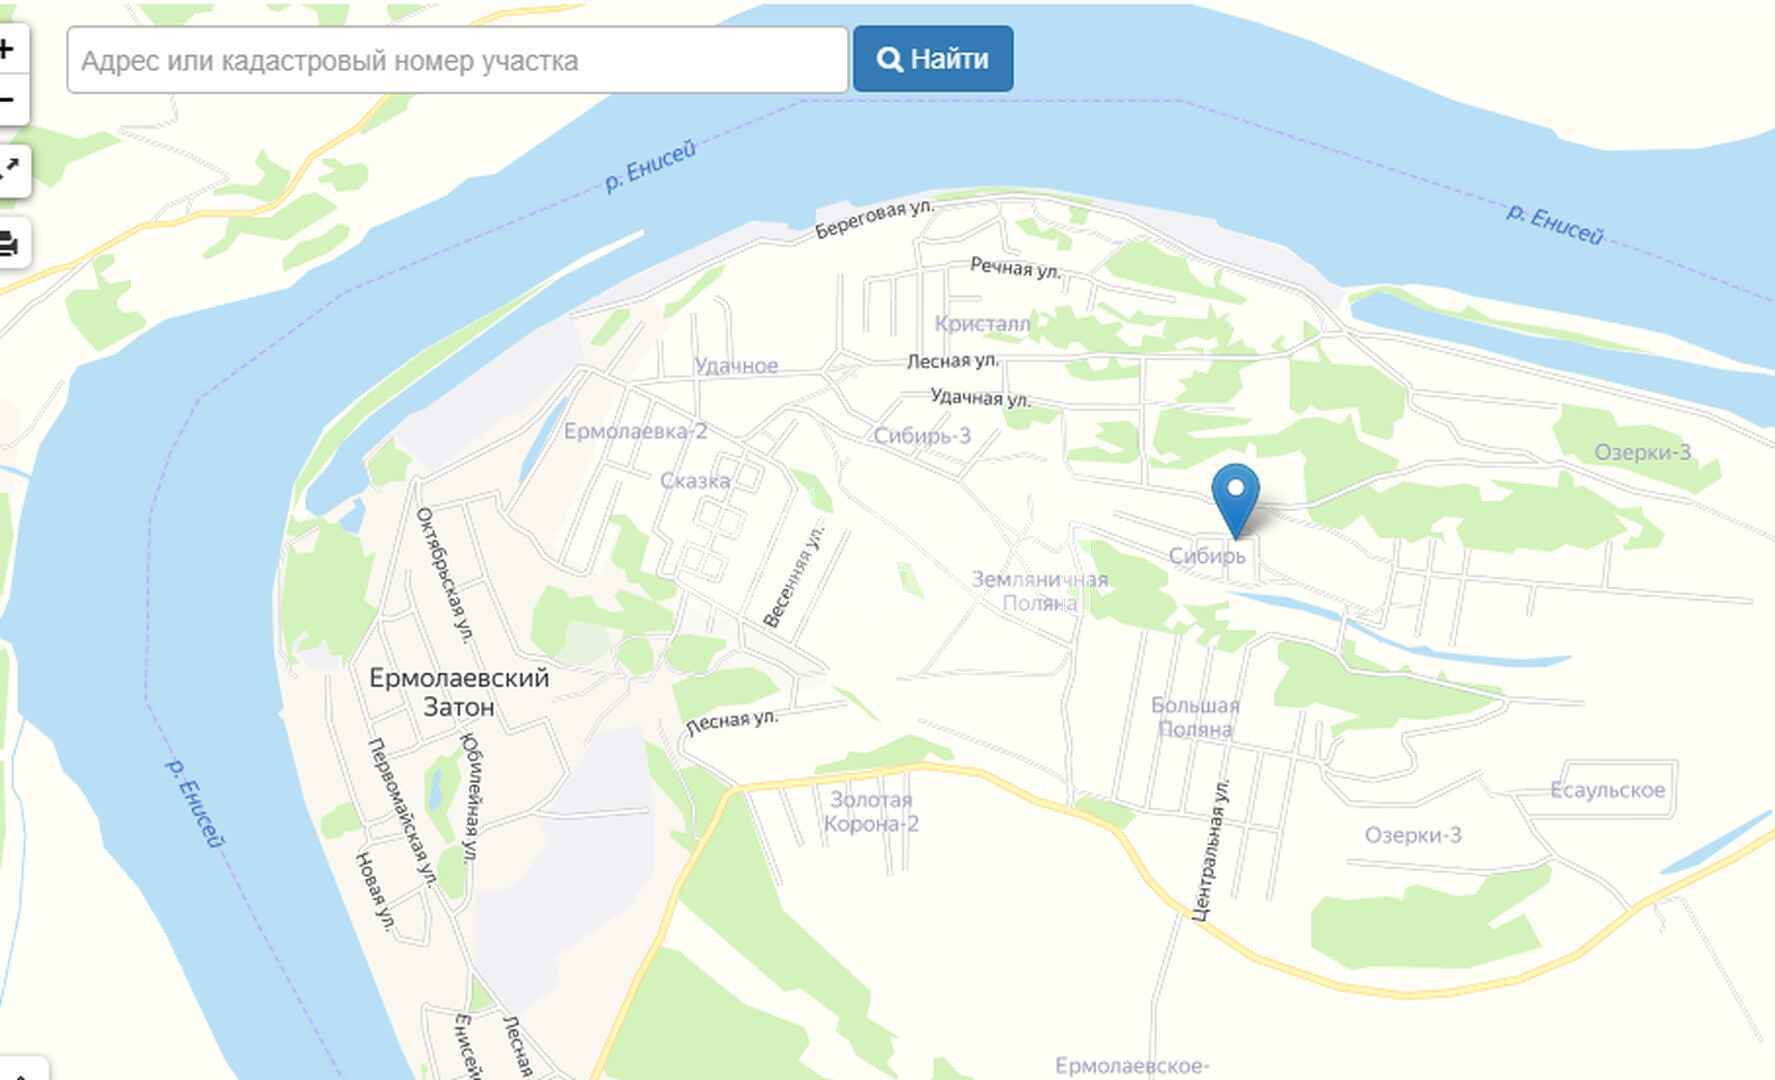Click the magnifier icon inside Найти button
The image size is (1775, 1080).
889,59
